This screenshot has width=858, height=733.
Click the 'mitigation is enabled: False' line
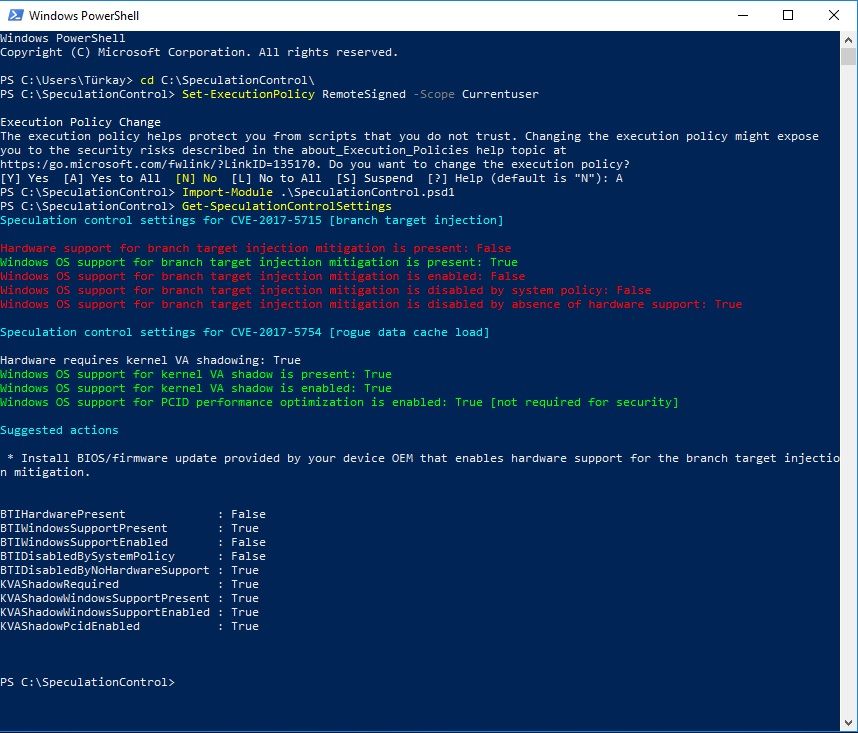pos(263,276)
